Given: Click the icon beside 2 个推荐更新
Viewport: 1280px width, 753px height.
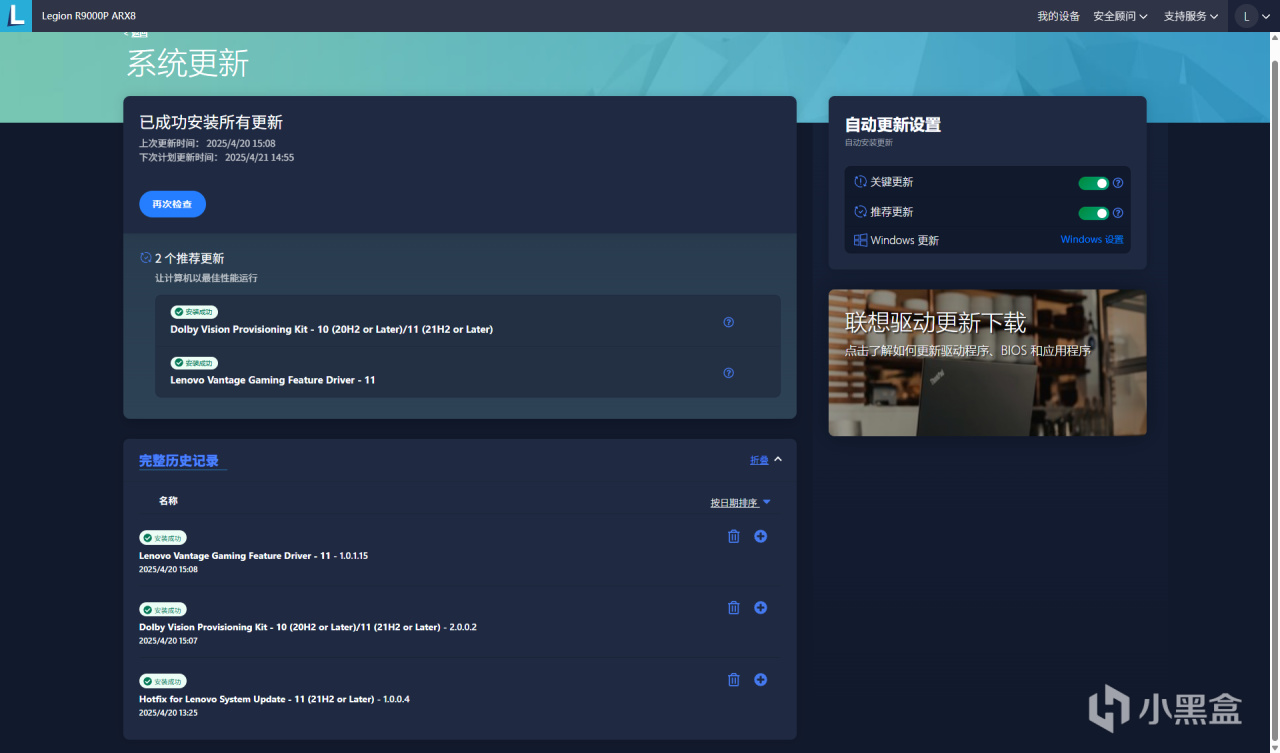Looking at the screenshot, I should [x=146, y=258].
